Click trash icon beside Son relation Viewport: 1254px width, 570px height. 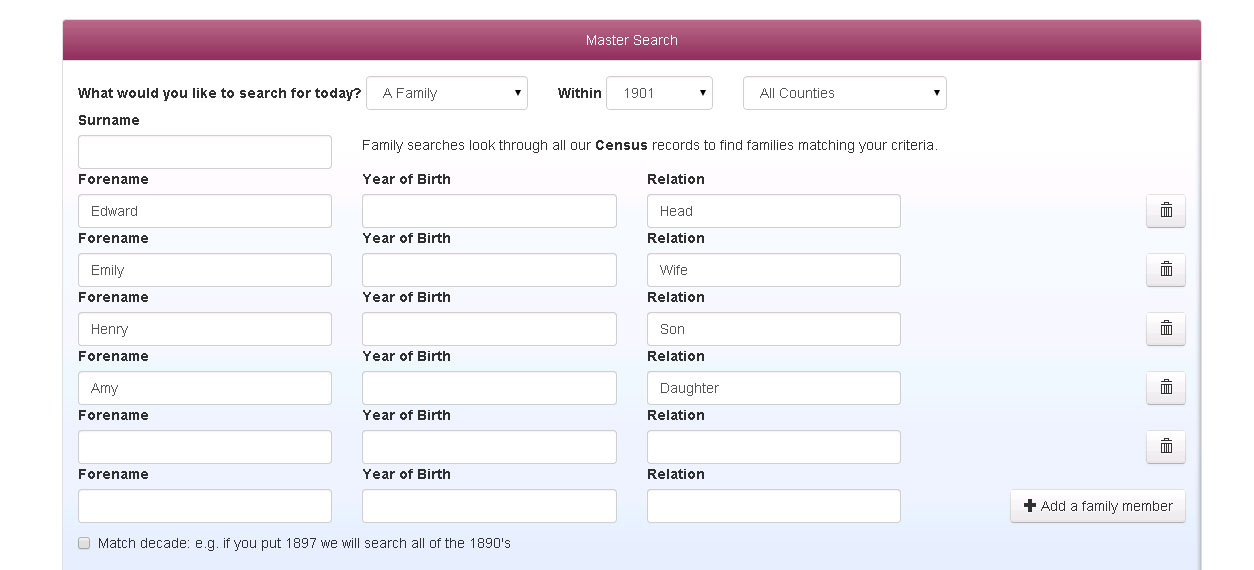pyautogui.click(x=1165, y=329)
